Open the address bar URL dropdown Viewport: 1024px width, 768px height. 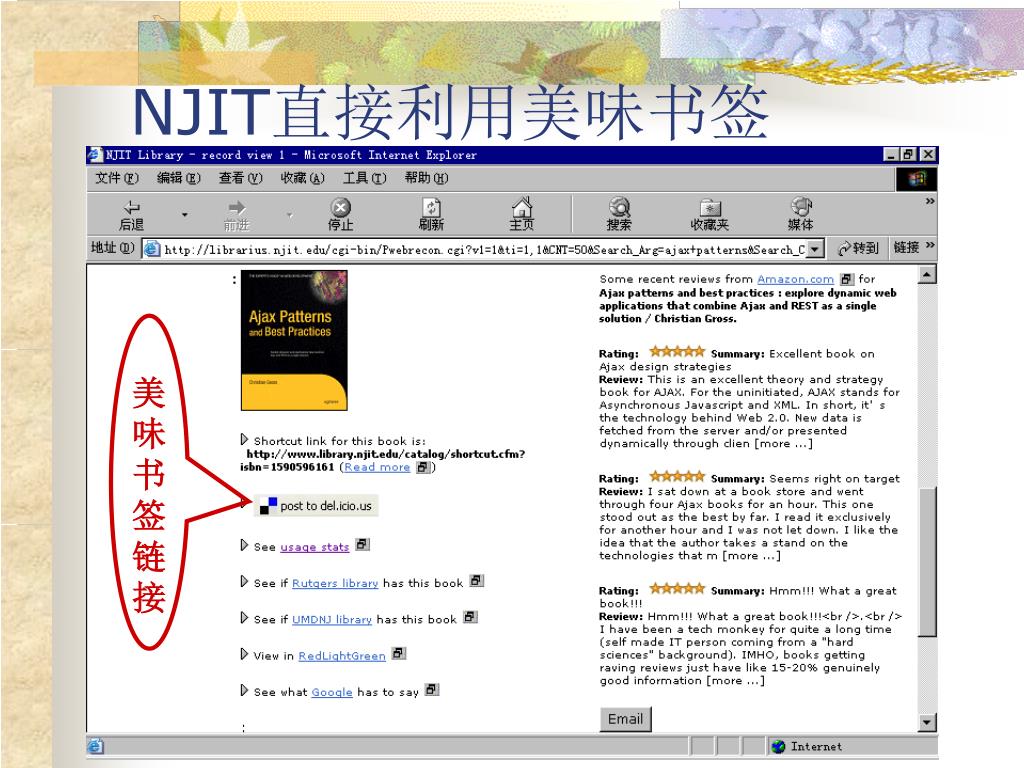coord(814,249)
